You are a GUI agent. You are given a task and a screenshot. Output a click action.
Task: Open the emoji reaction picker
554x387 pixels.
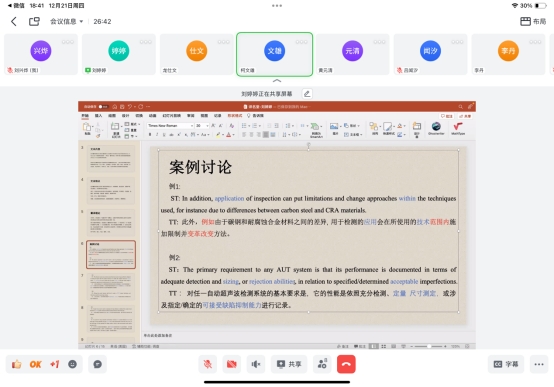(72, 364)
